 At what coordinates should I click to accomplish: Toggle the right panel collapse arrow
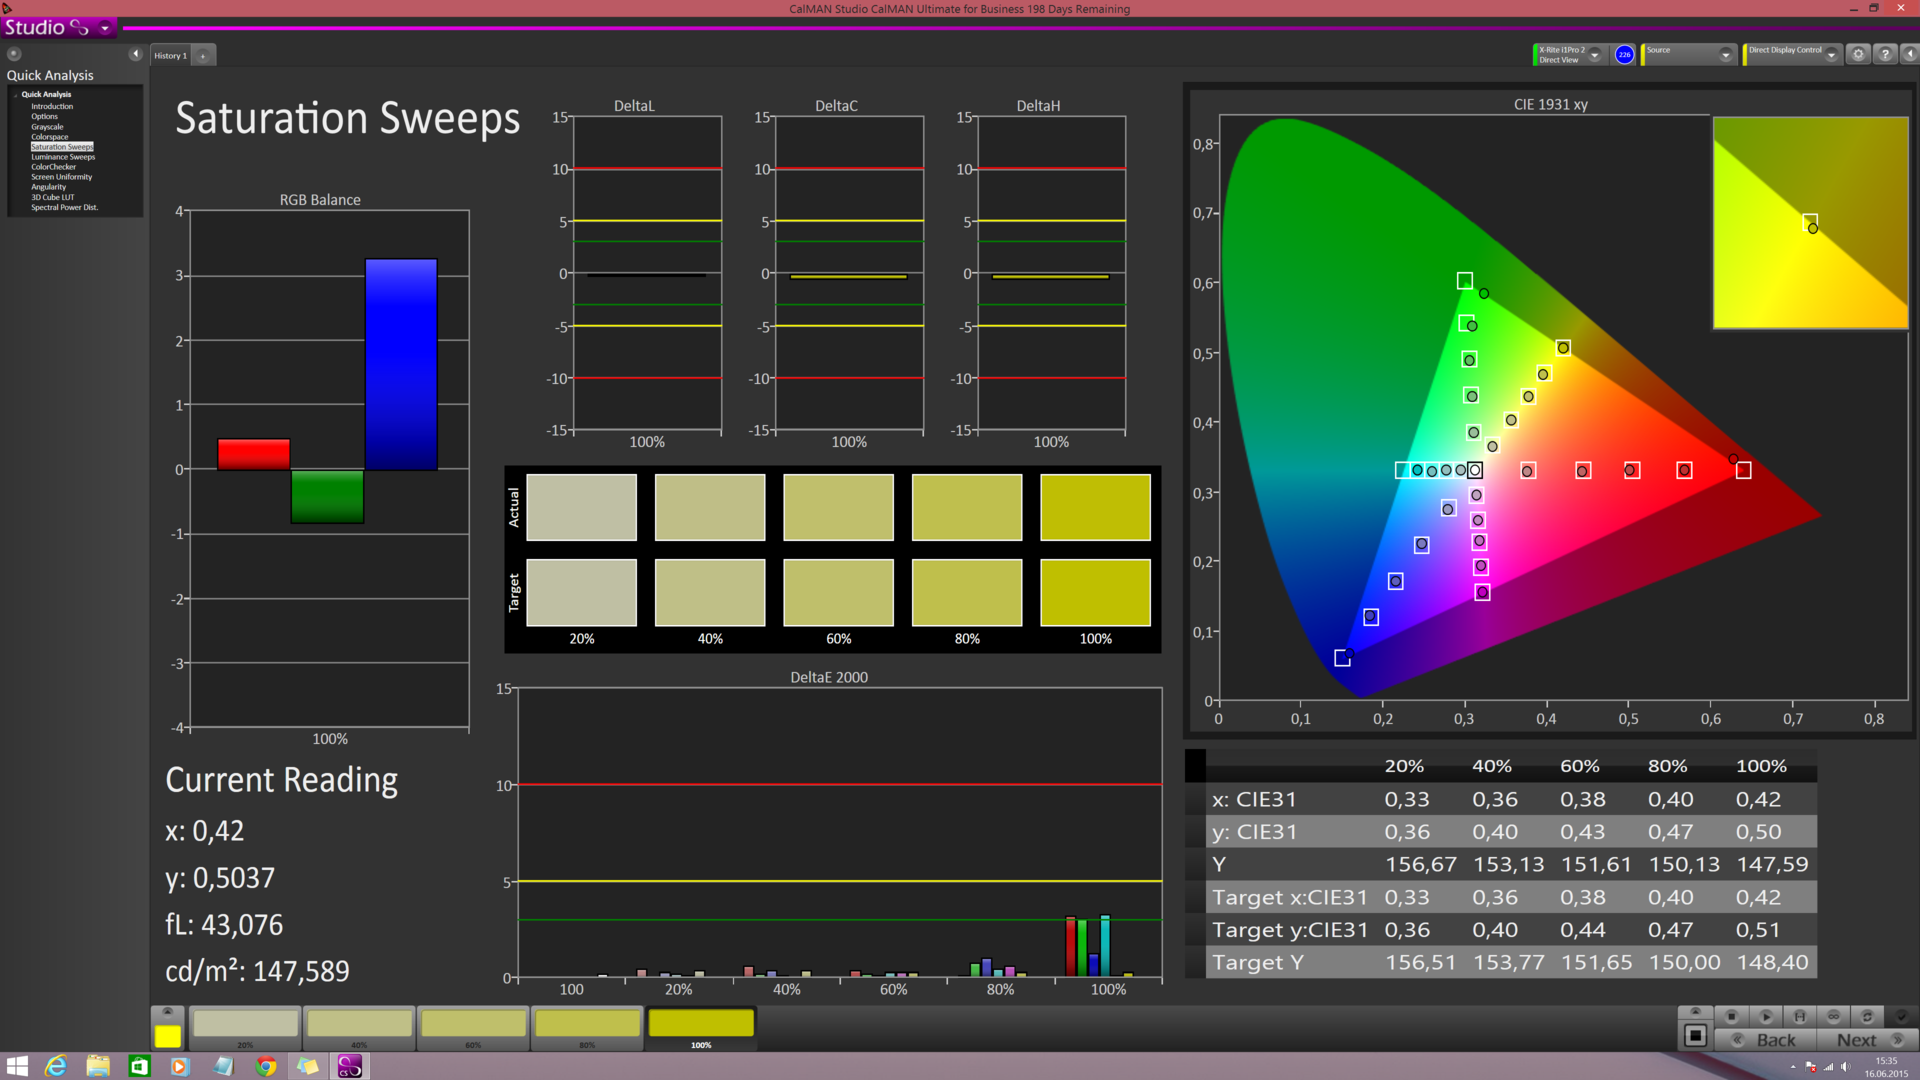(x=1909, y=55)
